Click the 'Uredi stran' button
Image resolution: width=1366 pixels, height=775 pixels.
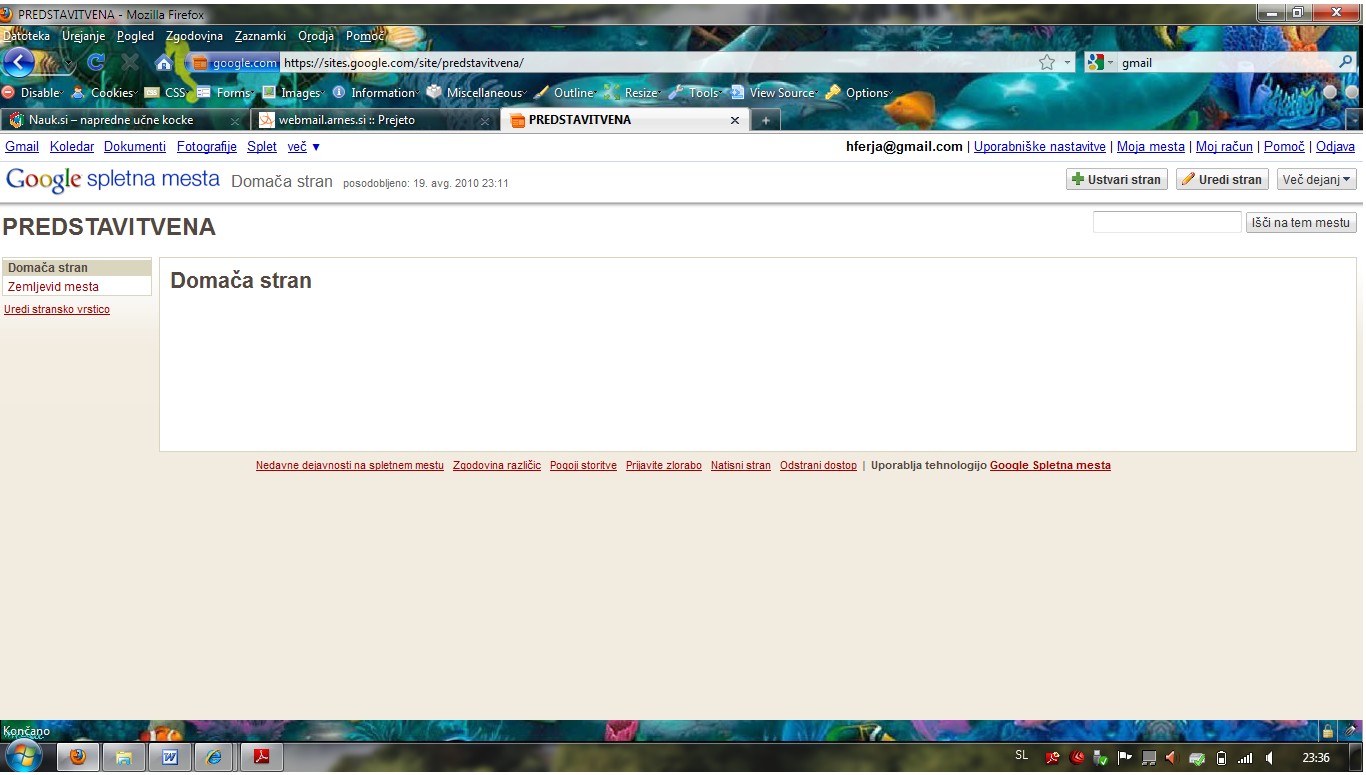pos(1222,180)
